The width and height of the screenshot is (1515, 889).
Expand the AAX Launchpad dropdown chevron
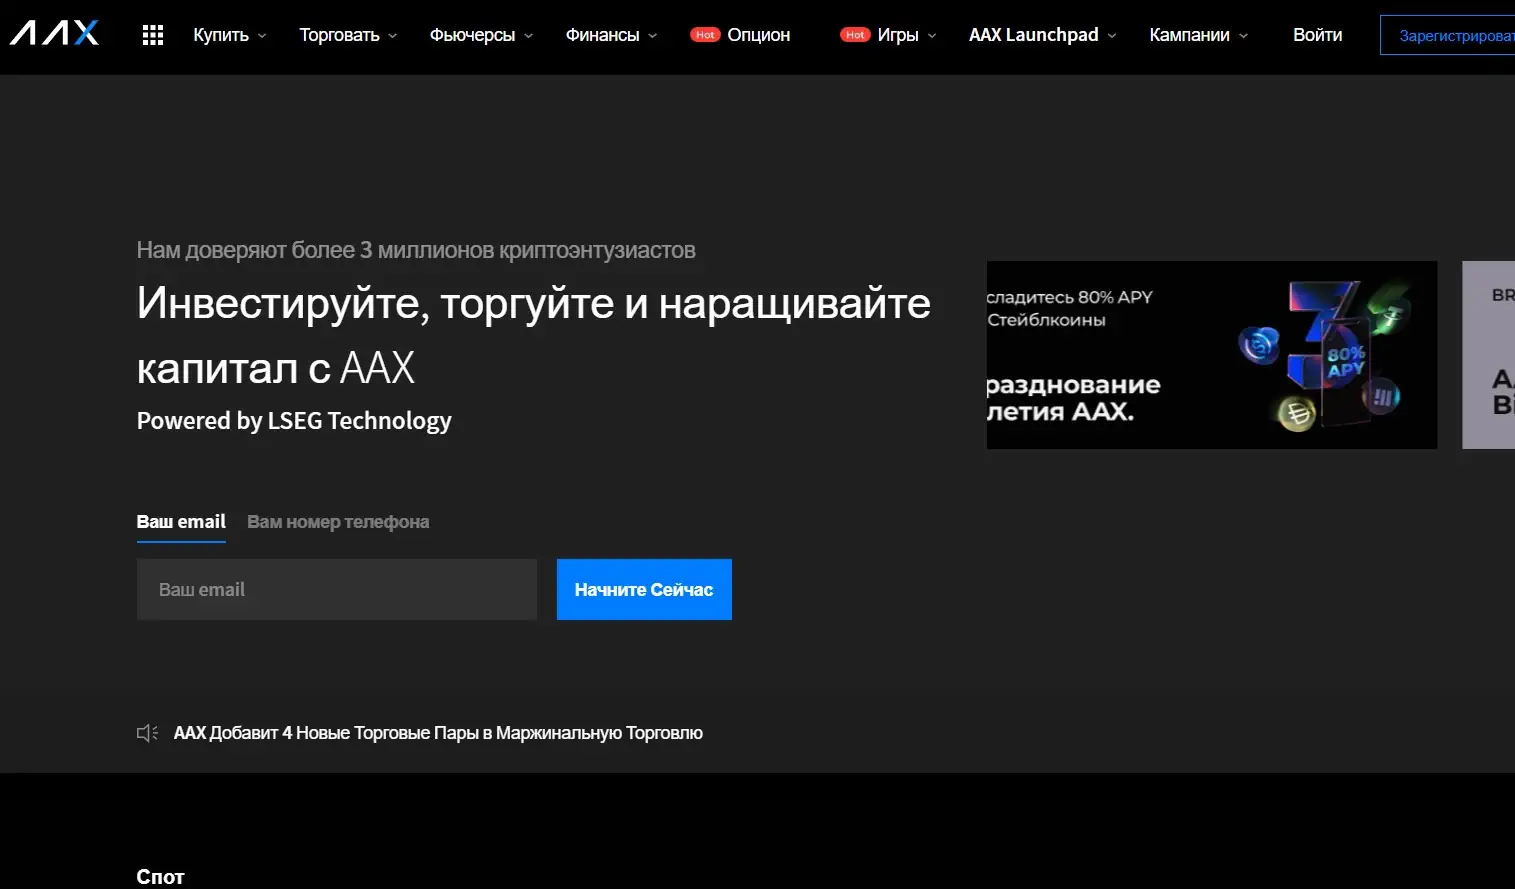[x=1112, y=36]
